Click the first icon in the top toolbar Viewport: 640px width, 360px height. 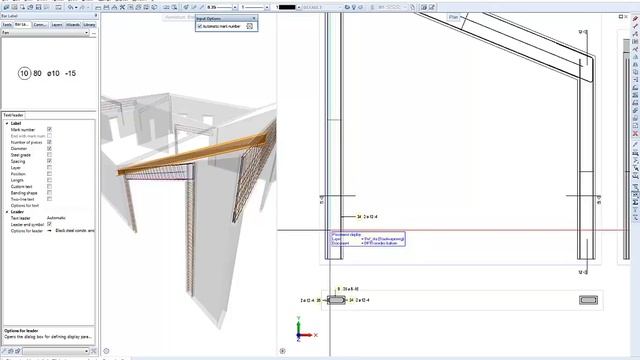point(6,7)
